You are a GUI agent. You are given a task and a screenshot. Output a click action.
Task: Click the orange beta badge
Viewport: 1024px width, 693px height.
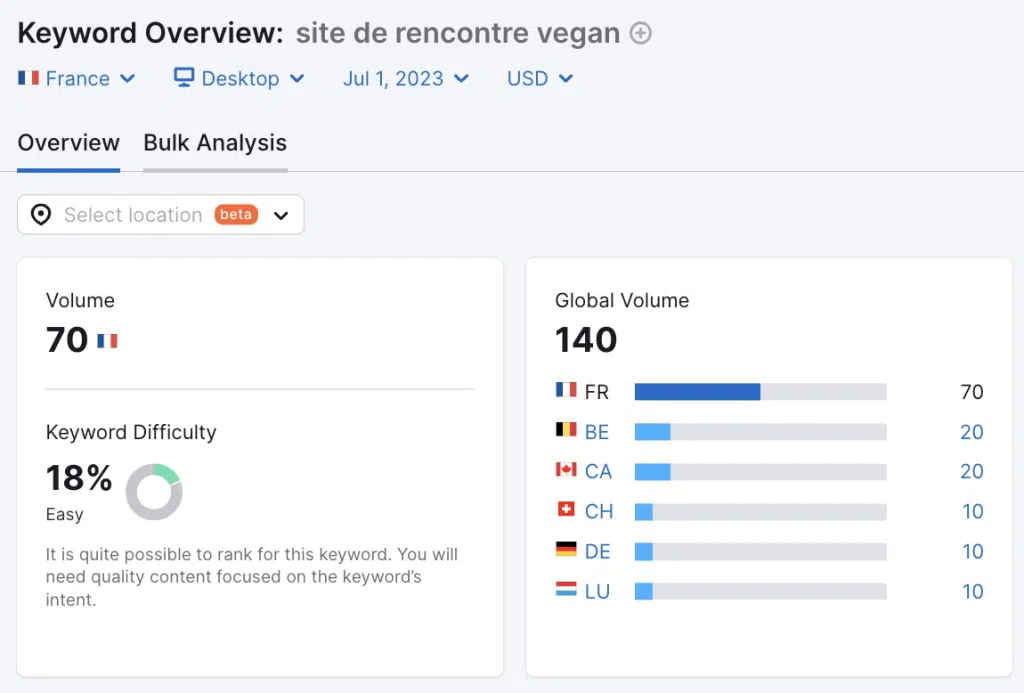coord(236,214)
